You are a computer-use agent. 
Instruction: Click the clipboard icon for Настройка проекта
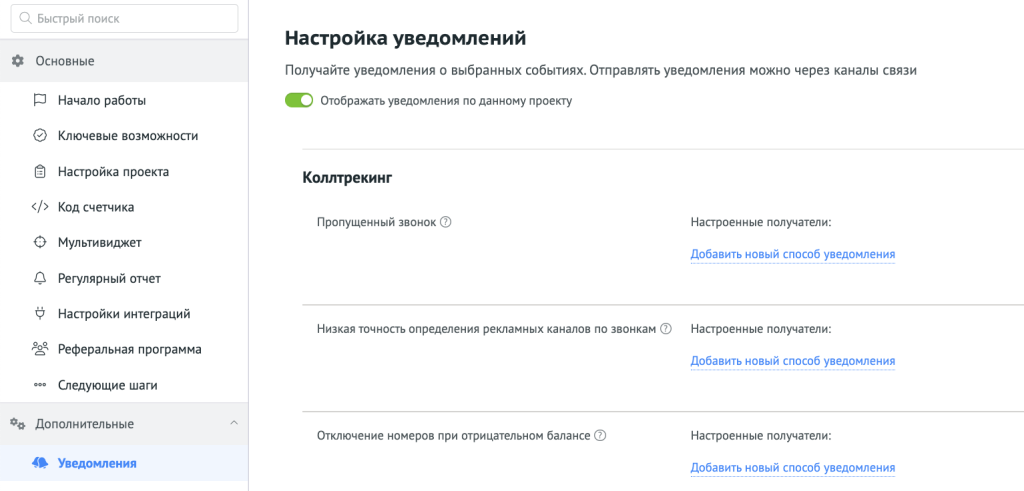[x=40, y=171]
